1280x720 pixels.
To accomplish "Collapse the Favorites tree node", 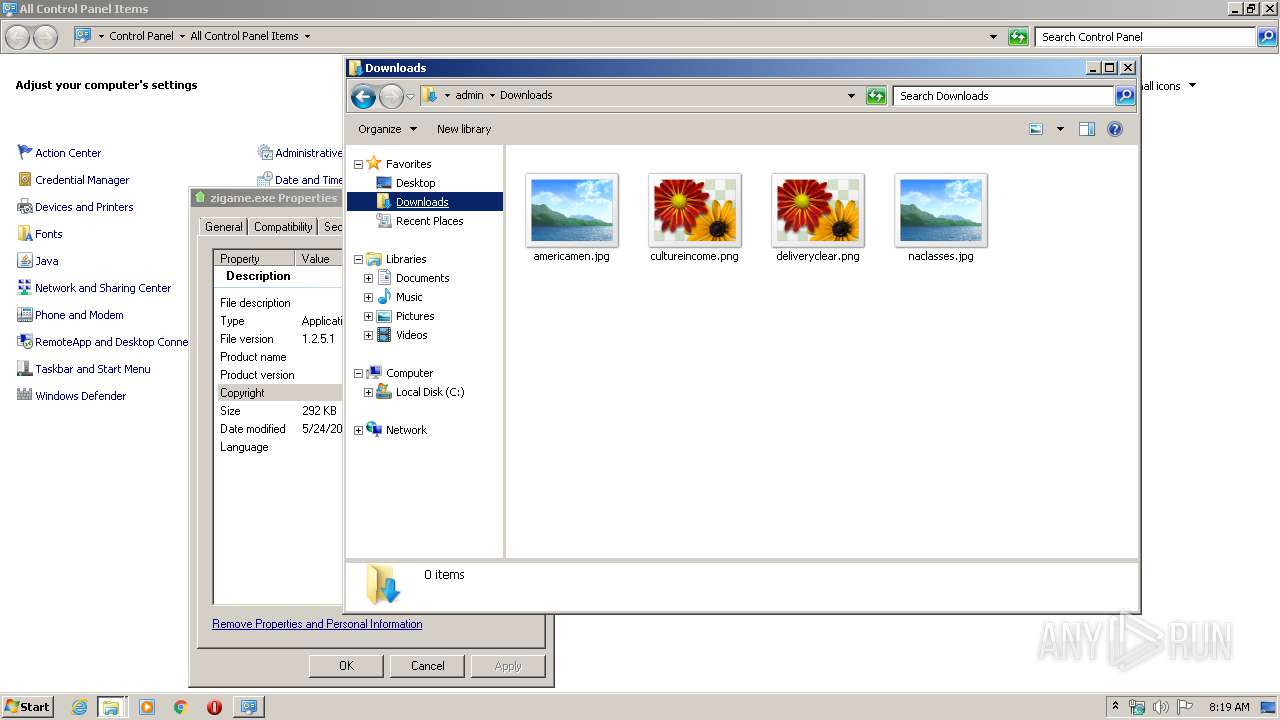I will pos(358,164).
